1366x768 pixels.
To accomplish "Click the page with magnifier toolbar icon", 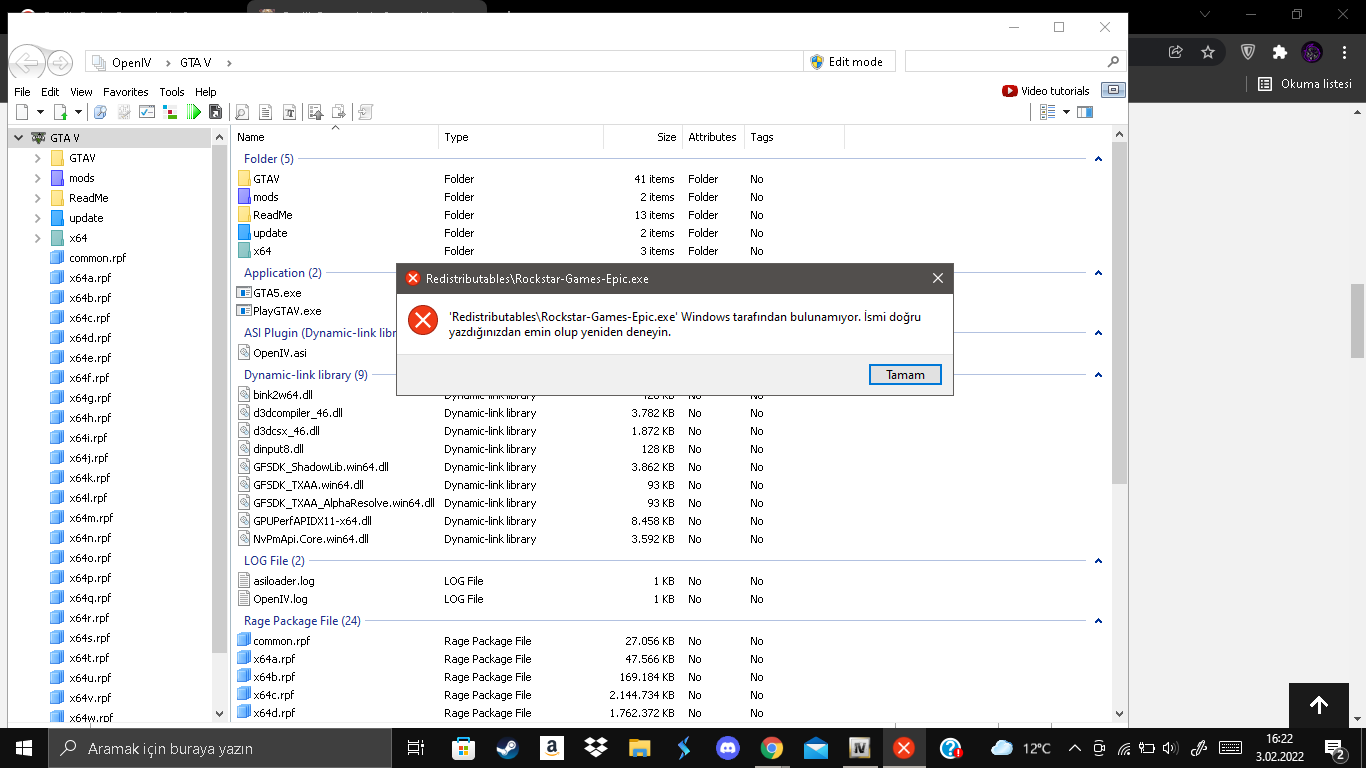I will point(242,112).
